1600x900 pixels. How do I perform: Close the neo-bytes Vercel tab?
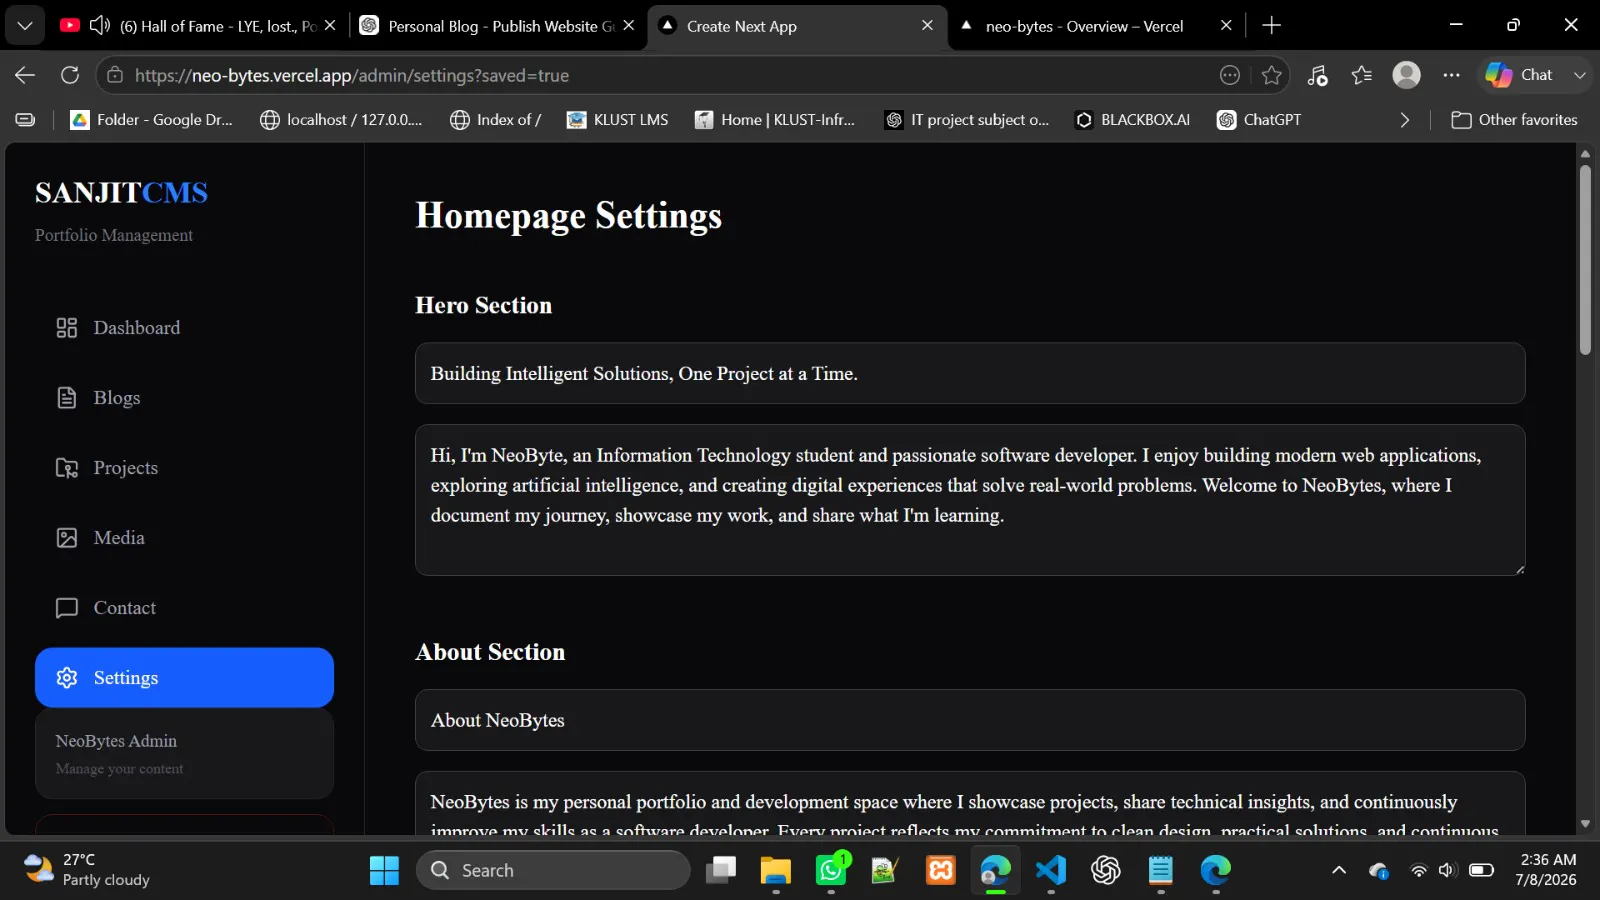[x=1226, y=26]
